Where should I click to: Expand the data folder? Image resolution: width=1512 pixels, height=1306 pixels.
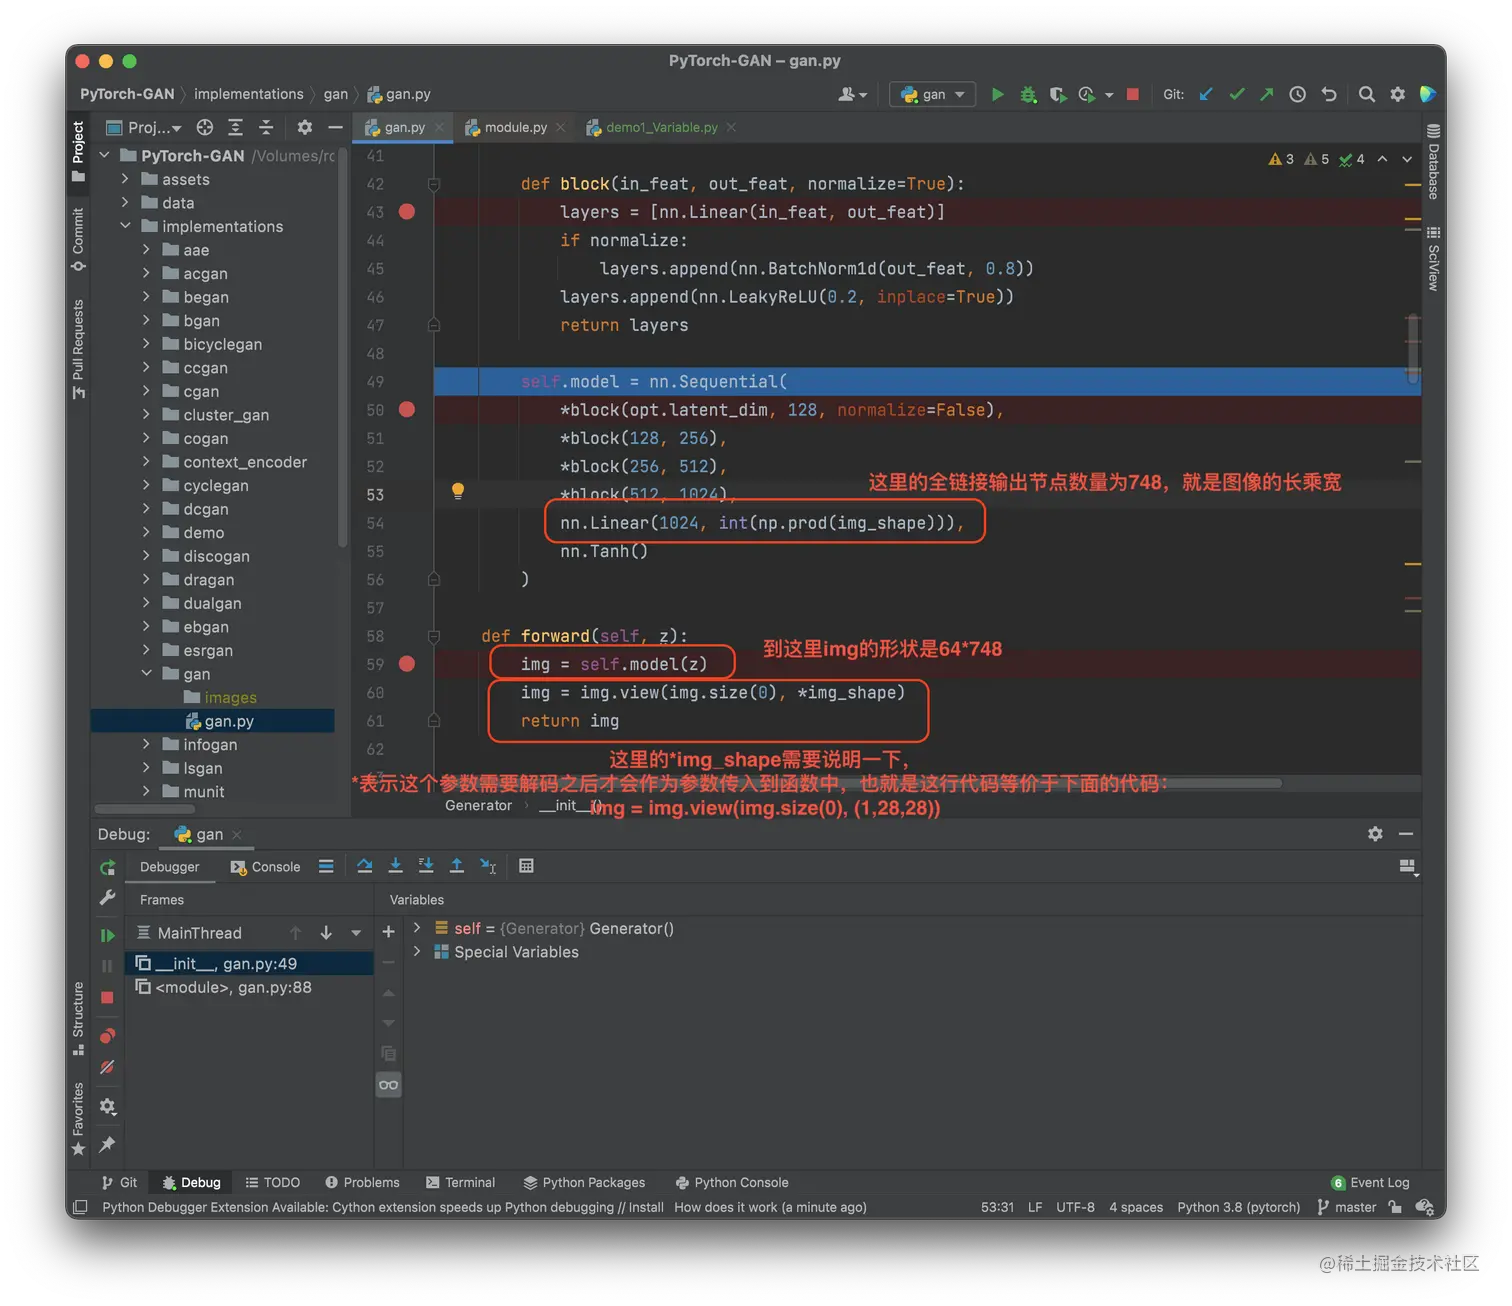125,203
